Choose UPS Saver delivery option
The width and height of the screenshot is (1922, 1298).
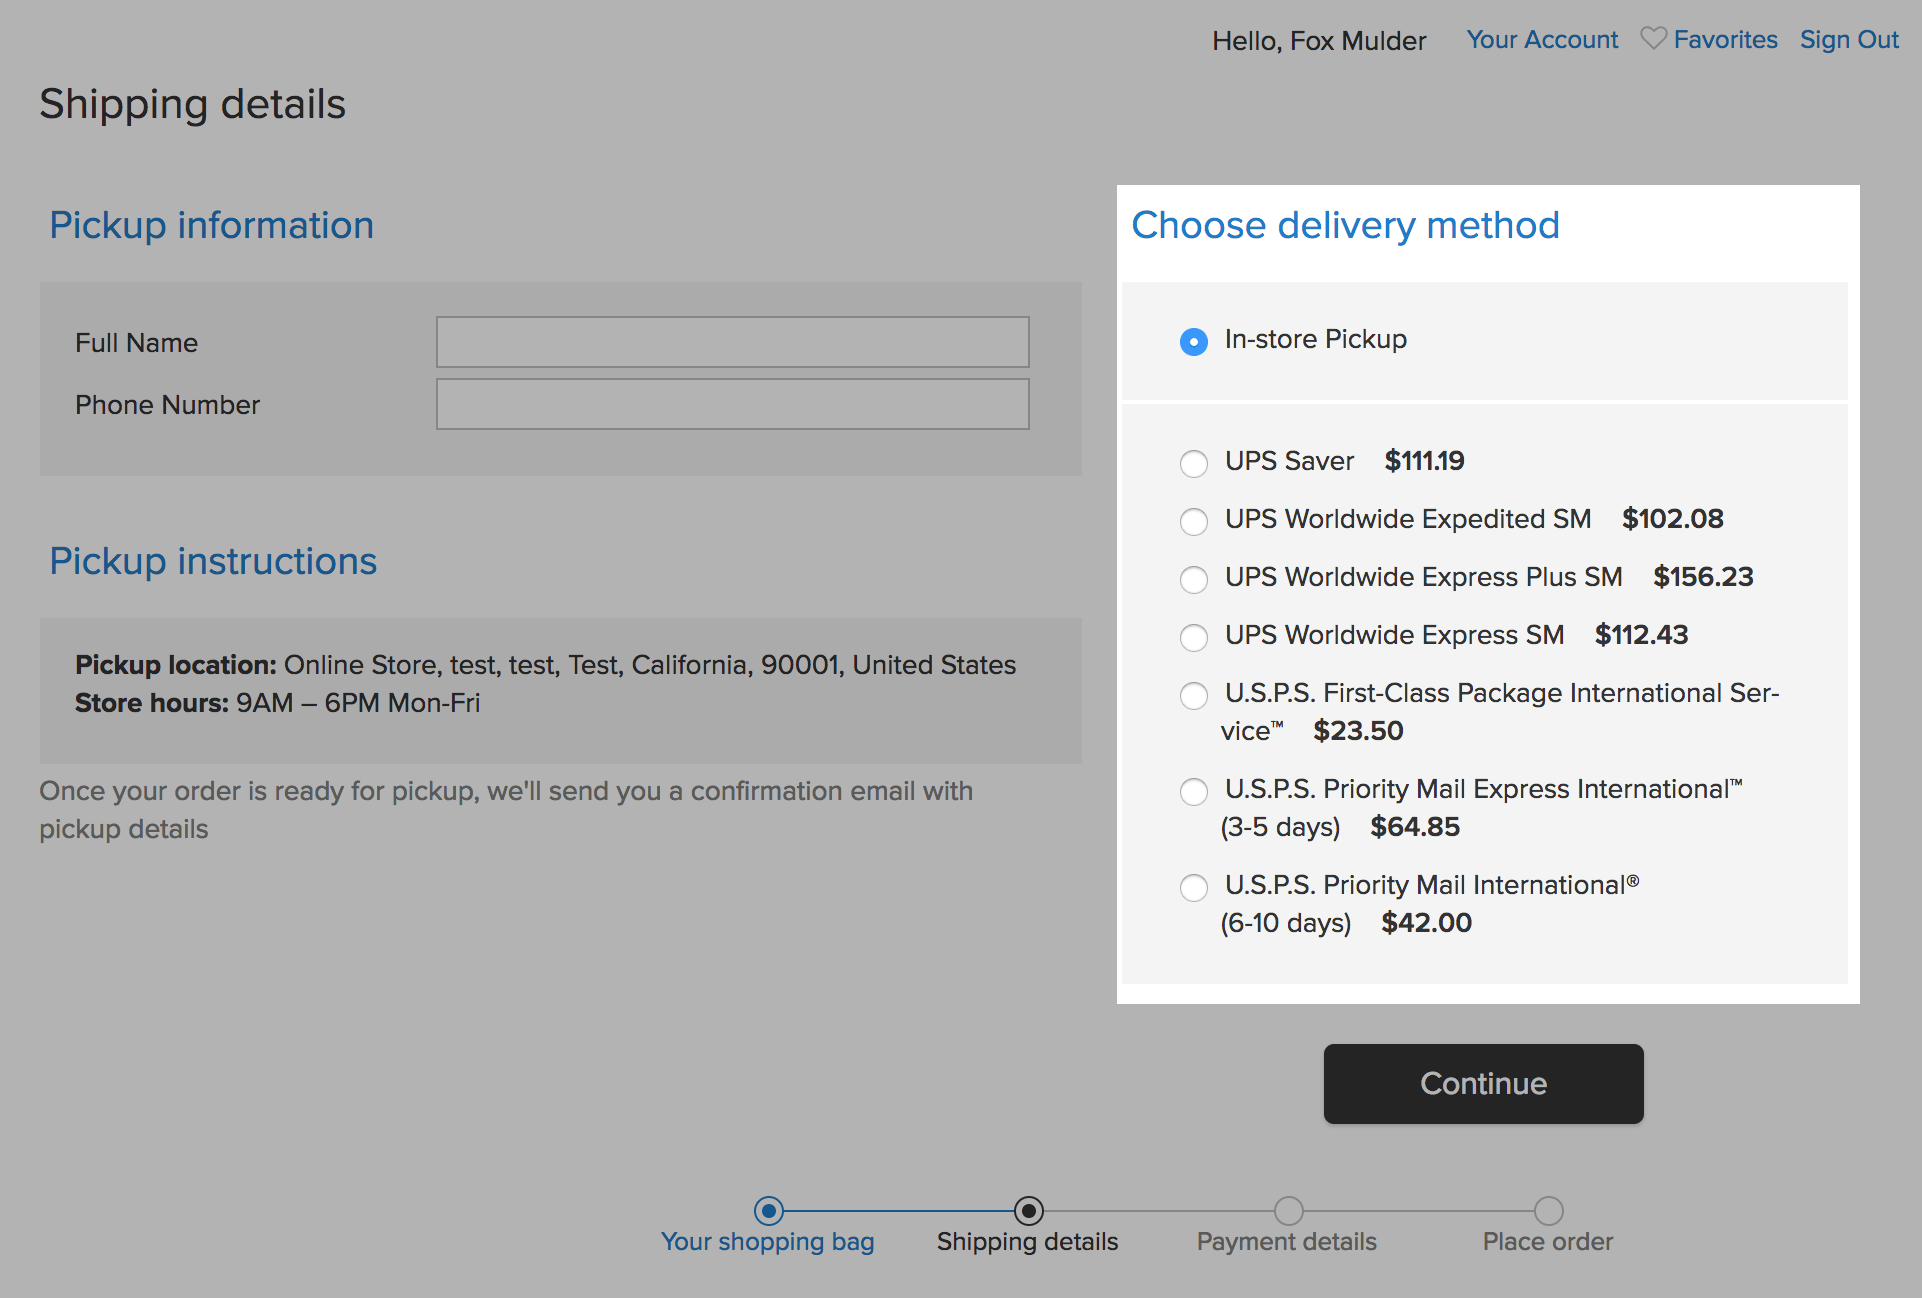(1193, 463)
